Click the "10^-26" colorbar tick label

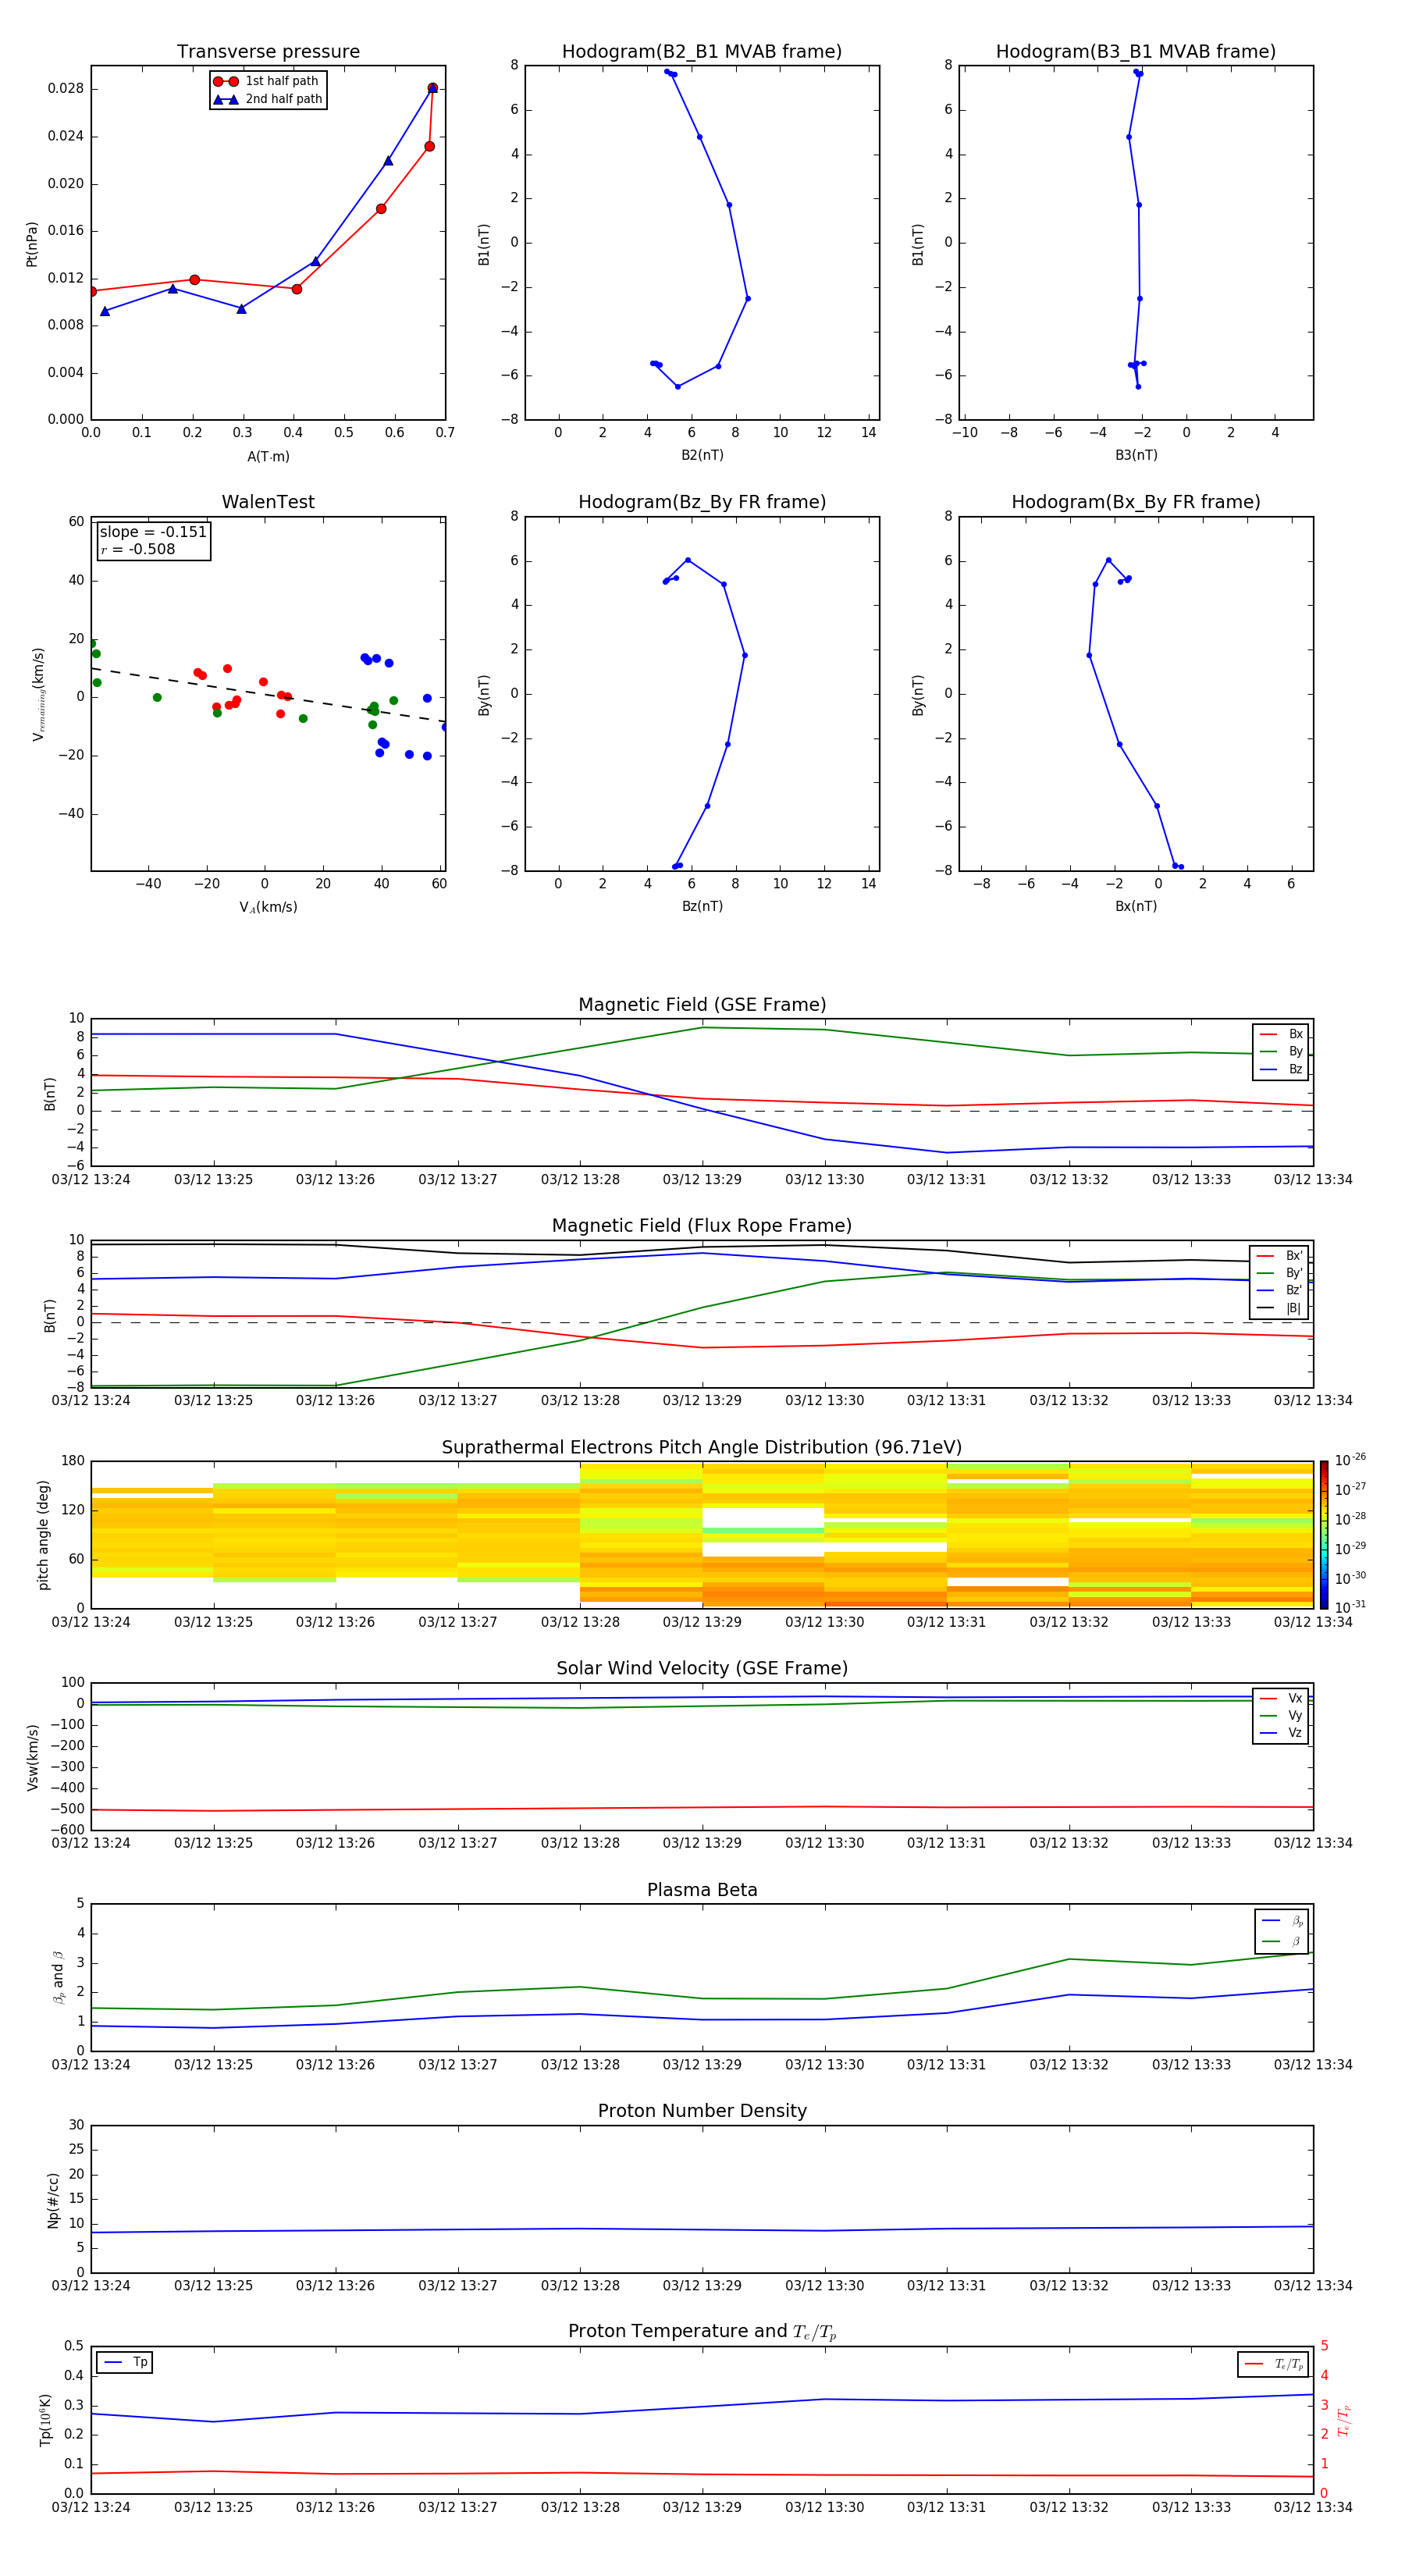(1350, 1460)
